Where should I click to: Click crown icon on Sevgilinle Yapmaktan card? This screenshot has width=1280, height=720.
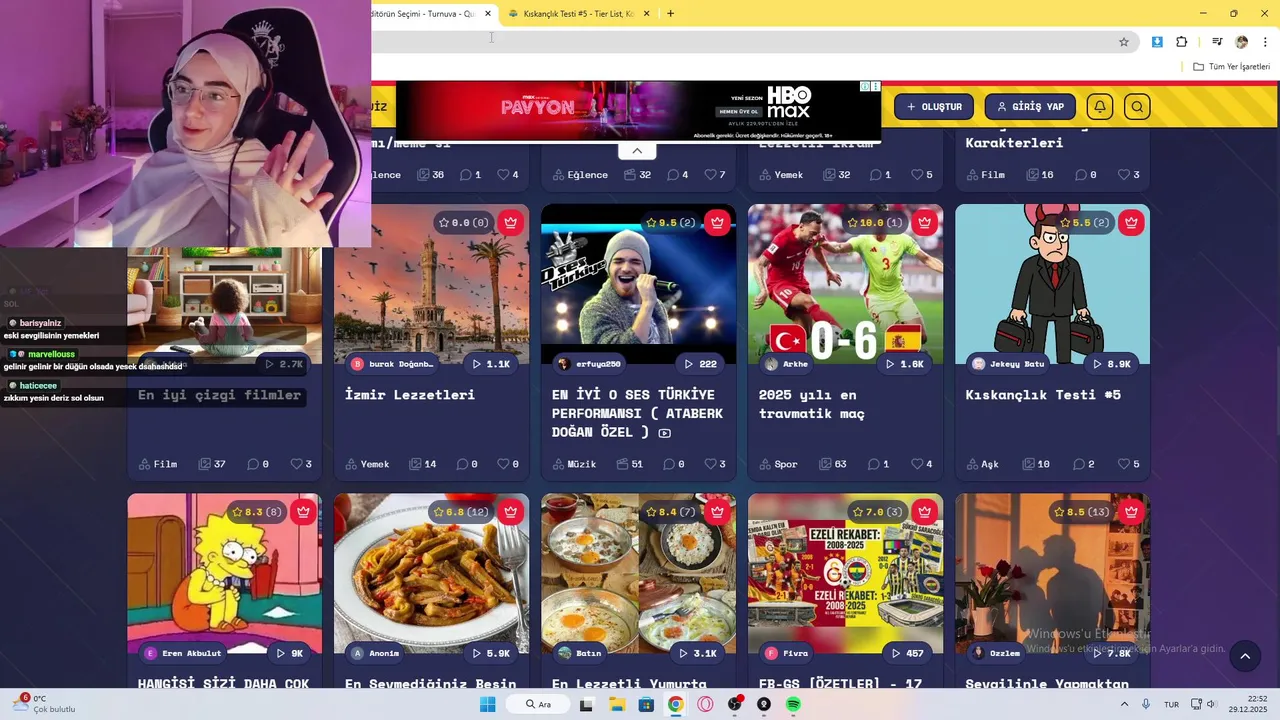tap(1131, 512)
